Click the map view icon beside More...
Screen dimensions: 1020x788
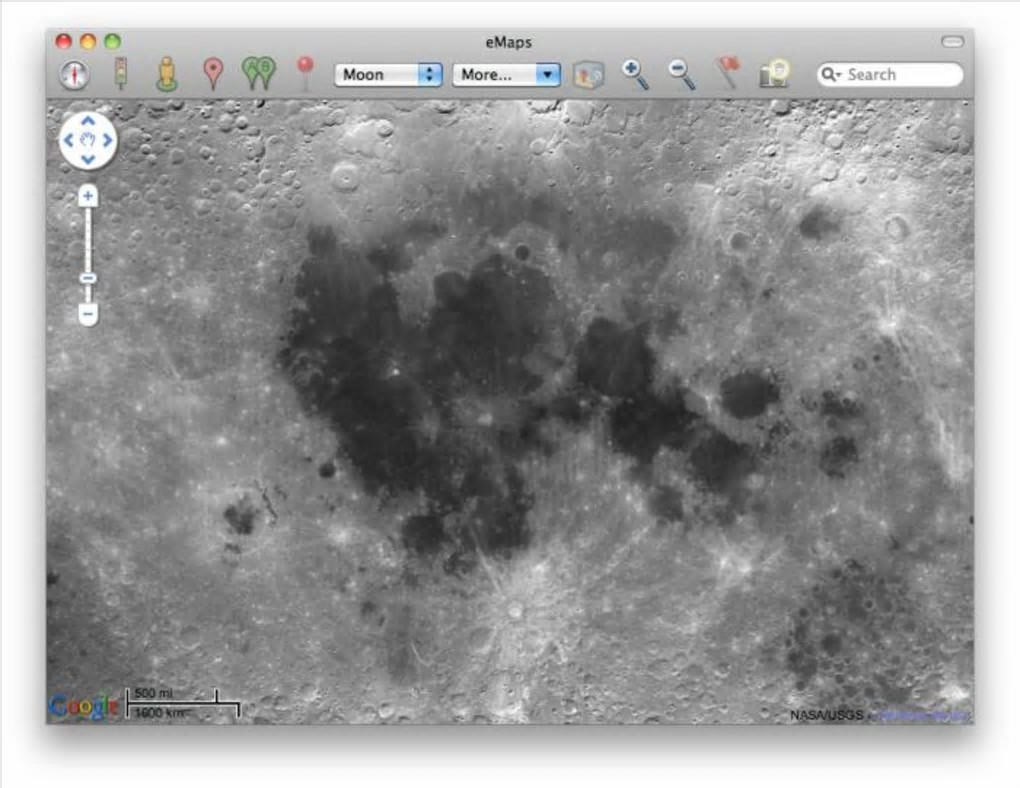tap(589, 75)
